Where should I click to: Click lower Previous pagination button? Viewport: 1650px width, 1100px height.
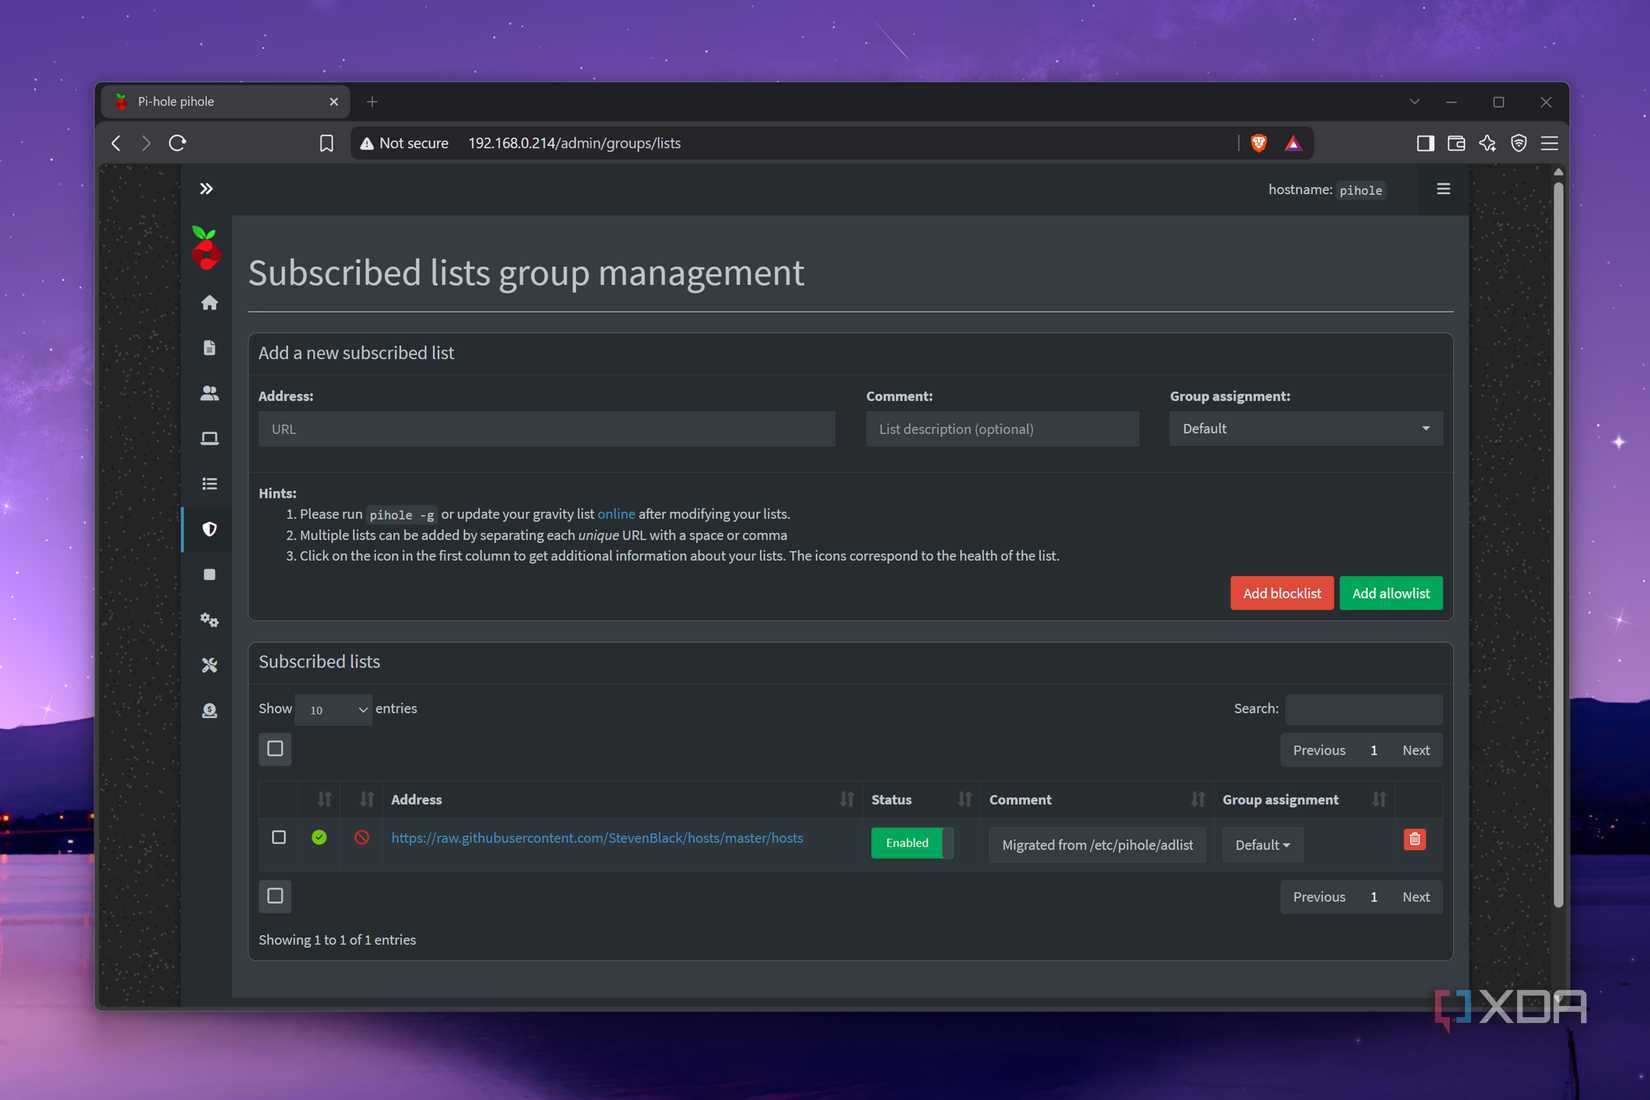(x=1319, y=897)
